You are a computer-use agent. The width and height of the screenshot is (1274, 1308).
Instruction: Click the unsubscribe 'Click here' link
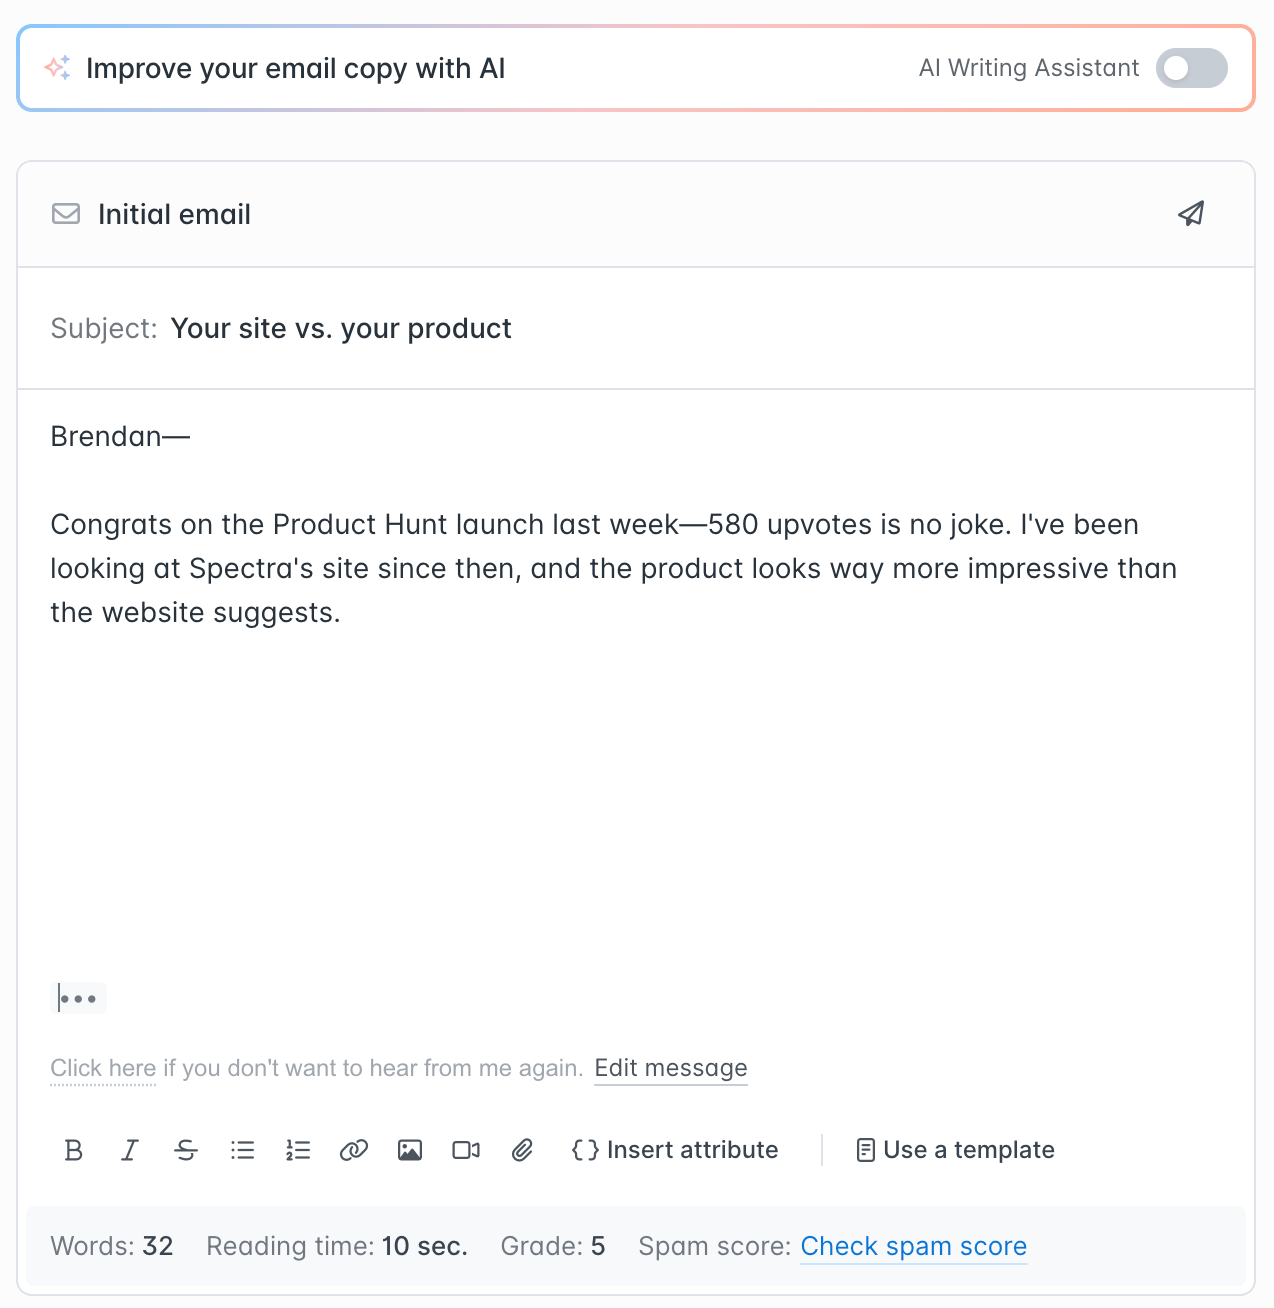point(103,1068)
